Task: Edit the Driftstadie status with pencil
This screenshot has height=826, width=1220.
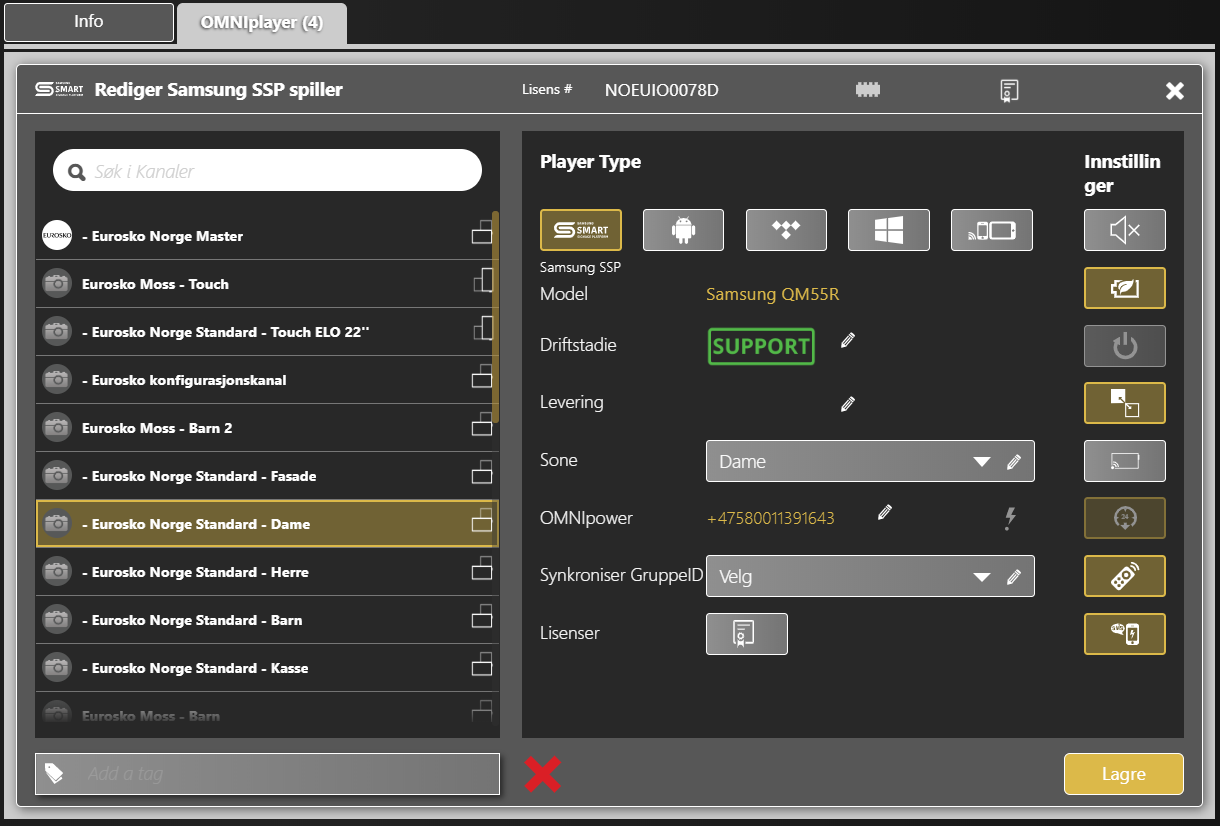Action: pos(848,340)
